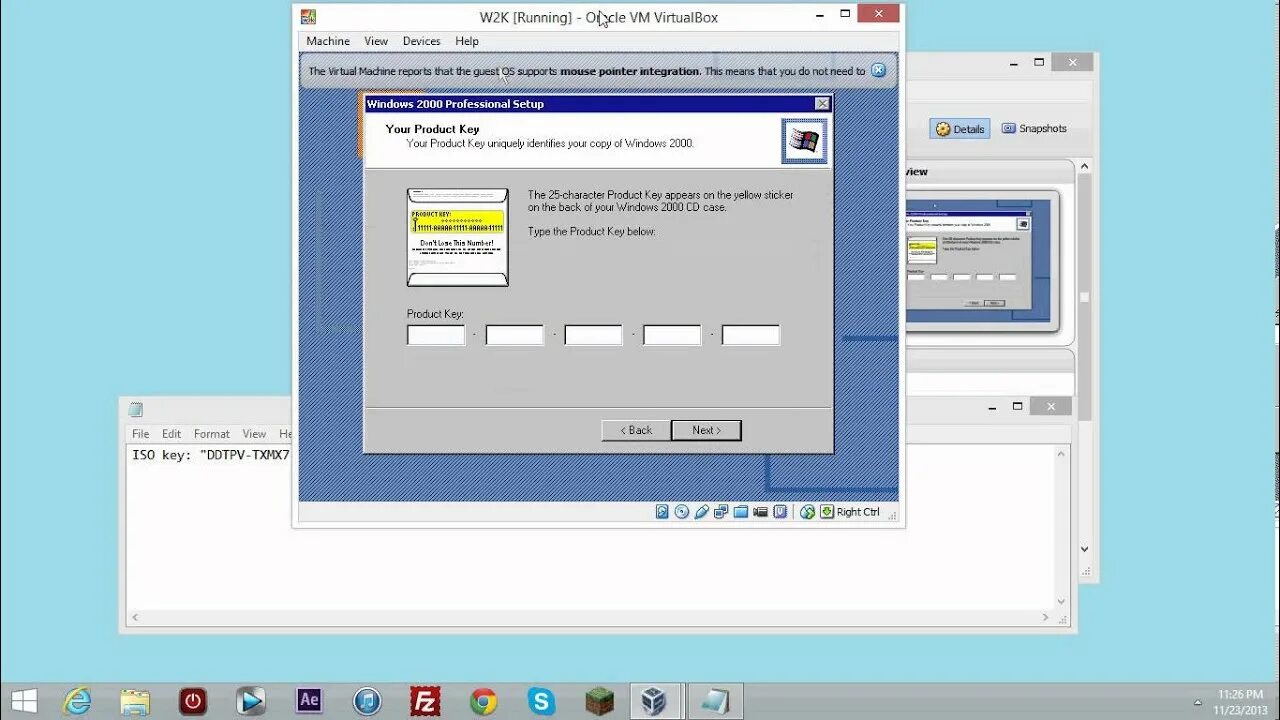Click the hard disk activity icon in VirtualBox status bar
The height and width of the screenshot is (720, 1280).
click(x=662, y=512)
